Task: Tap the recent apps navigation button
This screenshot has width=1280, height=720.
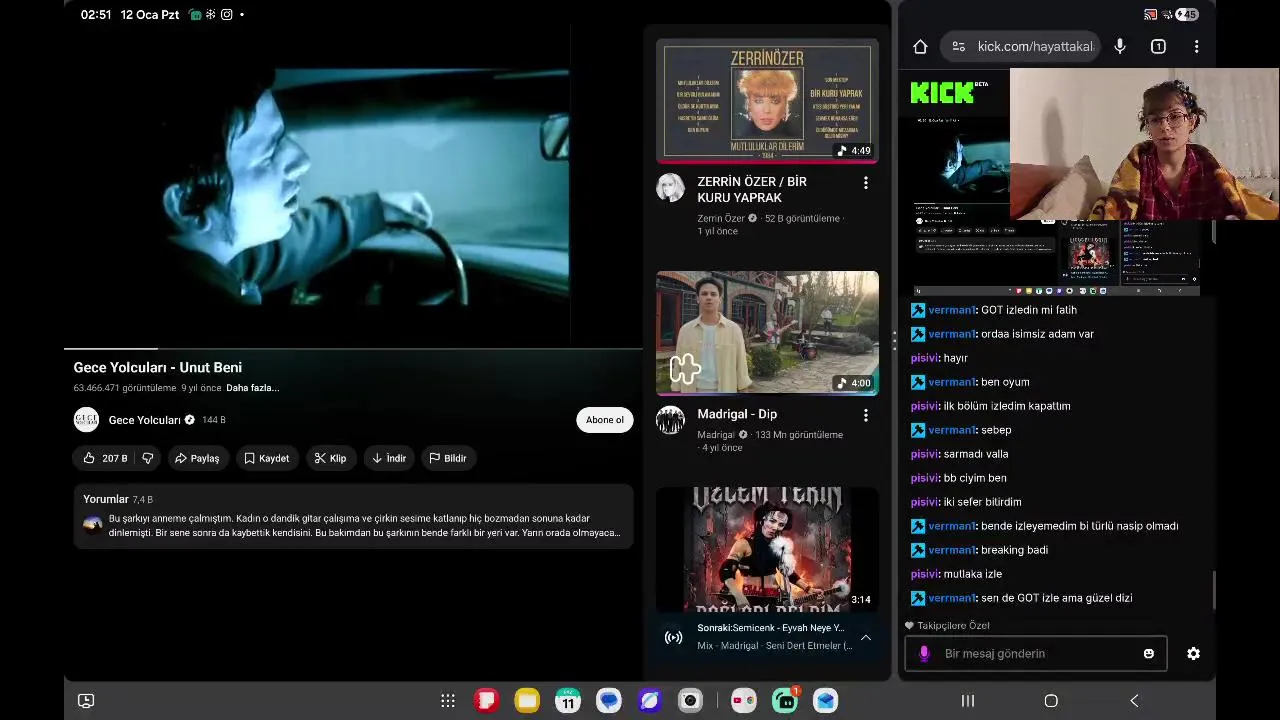Action: tap(968, 701)
